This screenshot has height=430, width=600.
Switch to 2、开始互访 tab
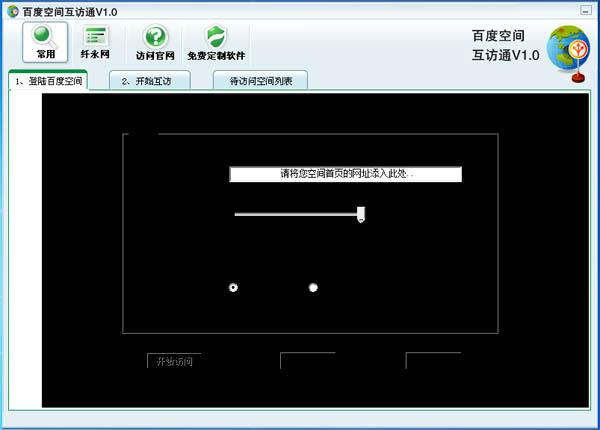click(150, 81)
